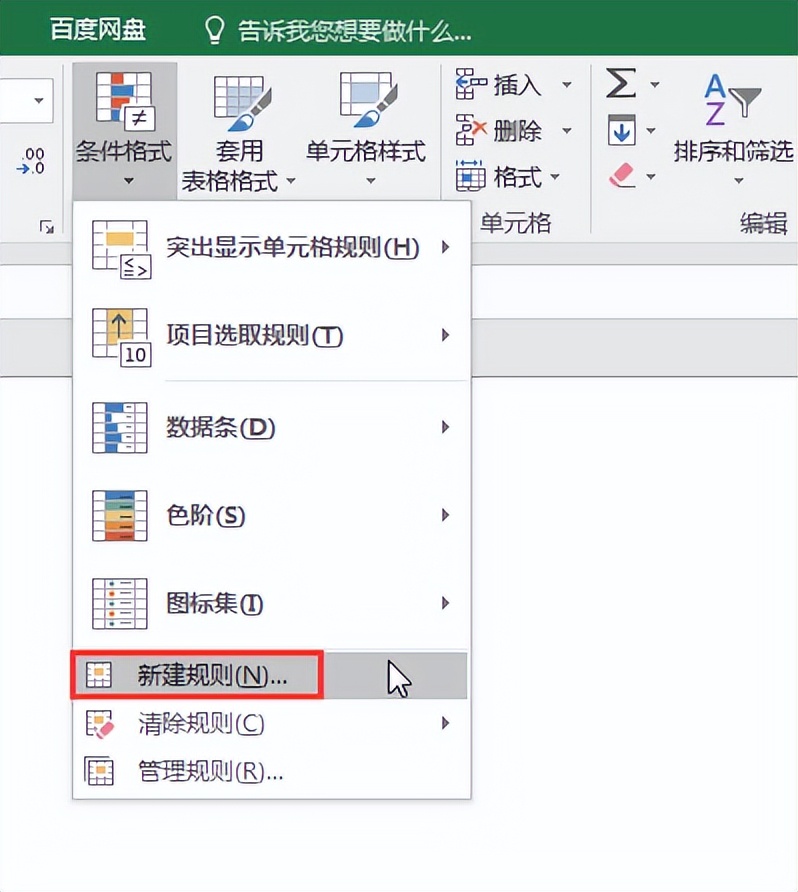Open the 插入 dropdown arrow
798x892 pixels.
(x=567, y=85)
